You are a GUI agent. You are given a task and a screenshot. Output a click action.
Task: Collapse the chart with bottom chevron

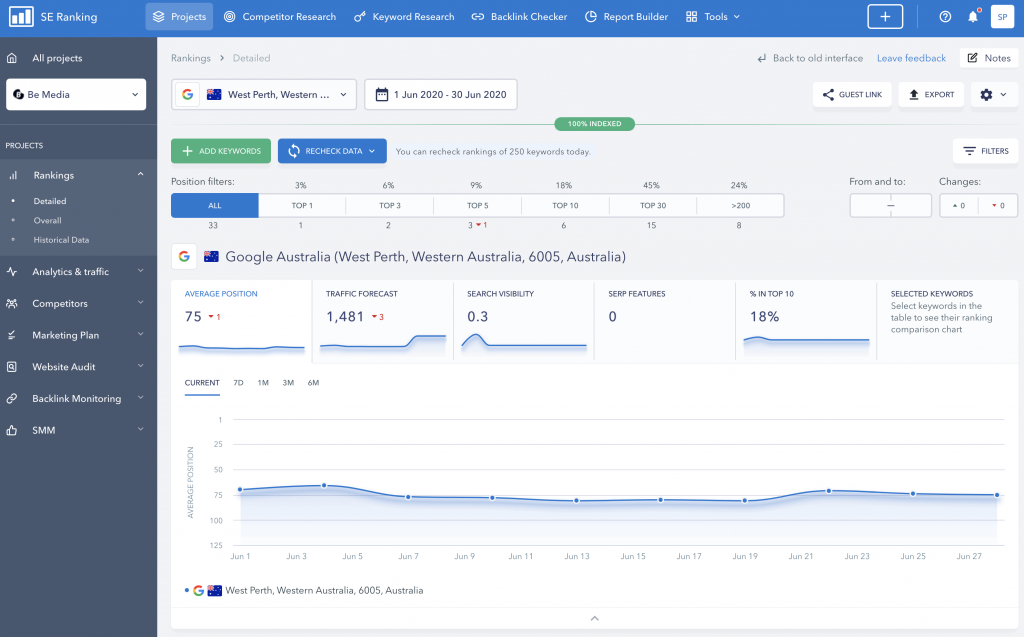pyautogui.click(x=594, y=619)
